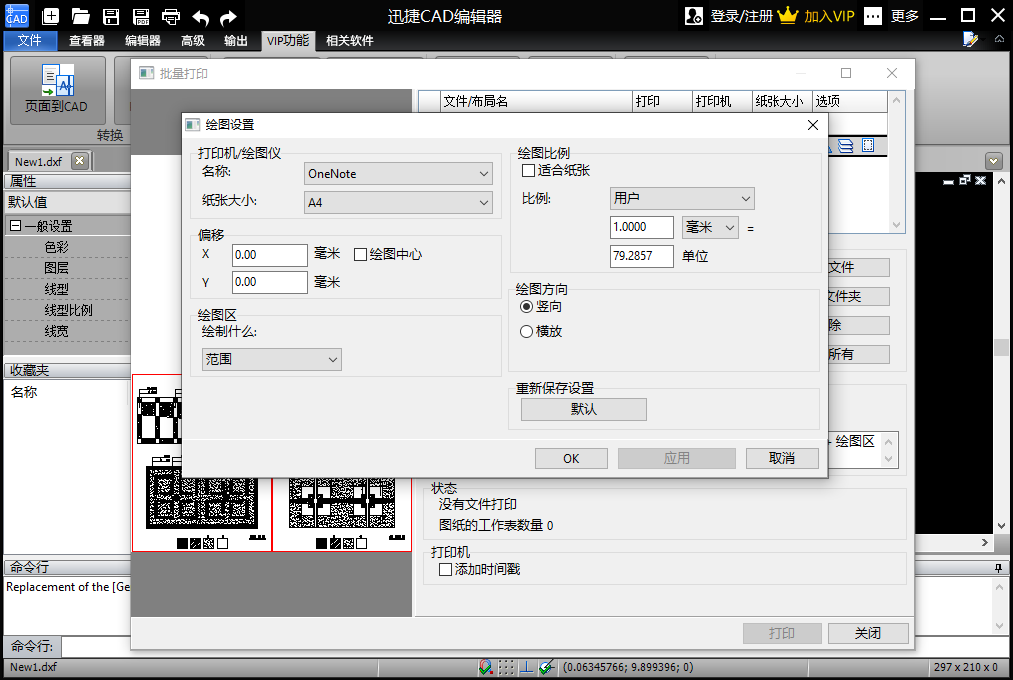The height and width of the screenshot is (680, 1013).
Task: Click the login user icon
Action: (694, 16)
